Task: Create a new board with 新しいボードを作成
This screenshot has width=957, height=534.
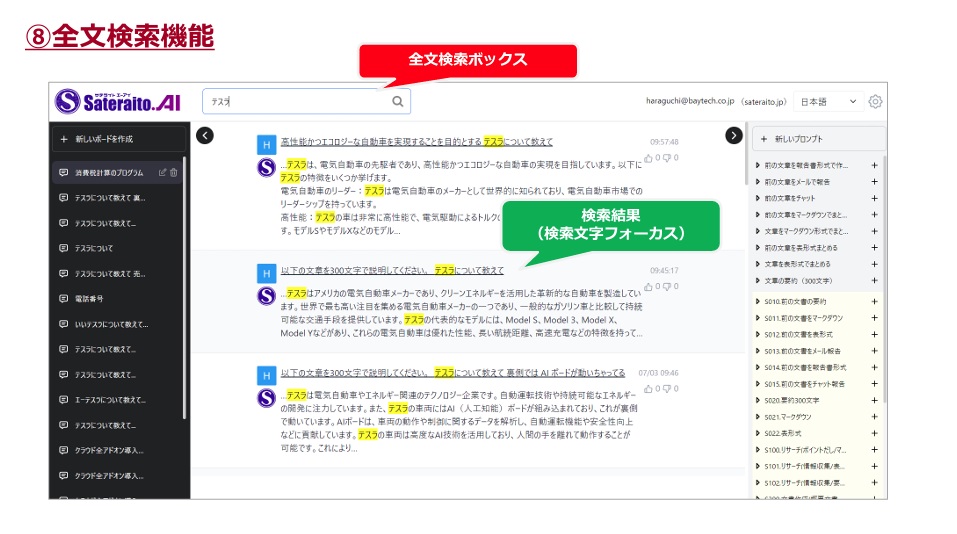Action: coord(118,139)
